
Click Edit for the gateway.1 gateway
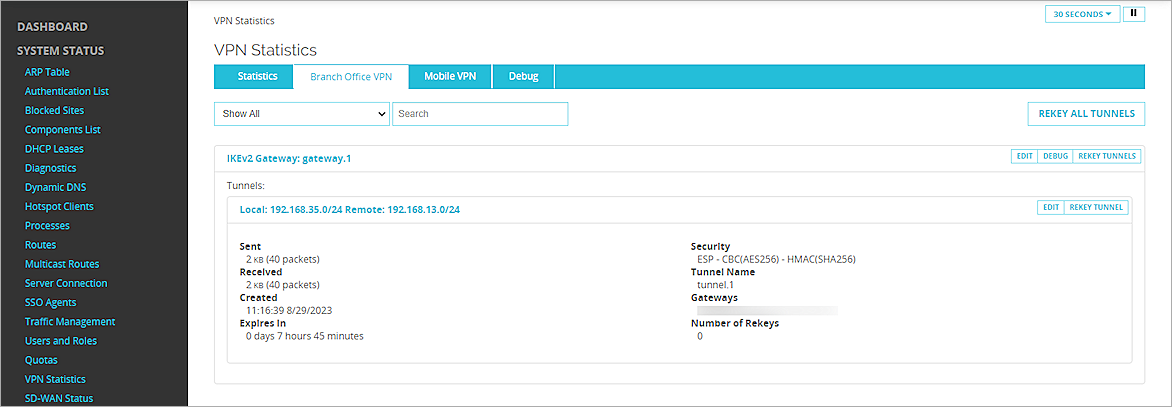pyautogui.click(x=1024, y=157)
